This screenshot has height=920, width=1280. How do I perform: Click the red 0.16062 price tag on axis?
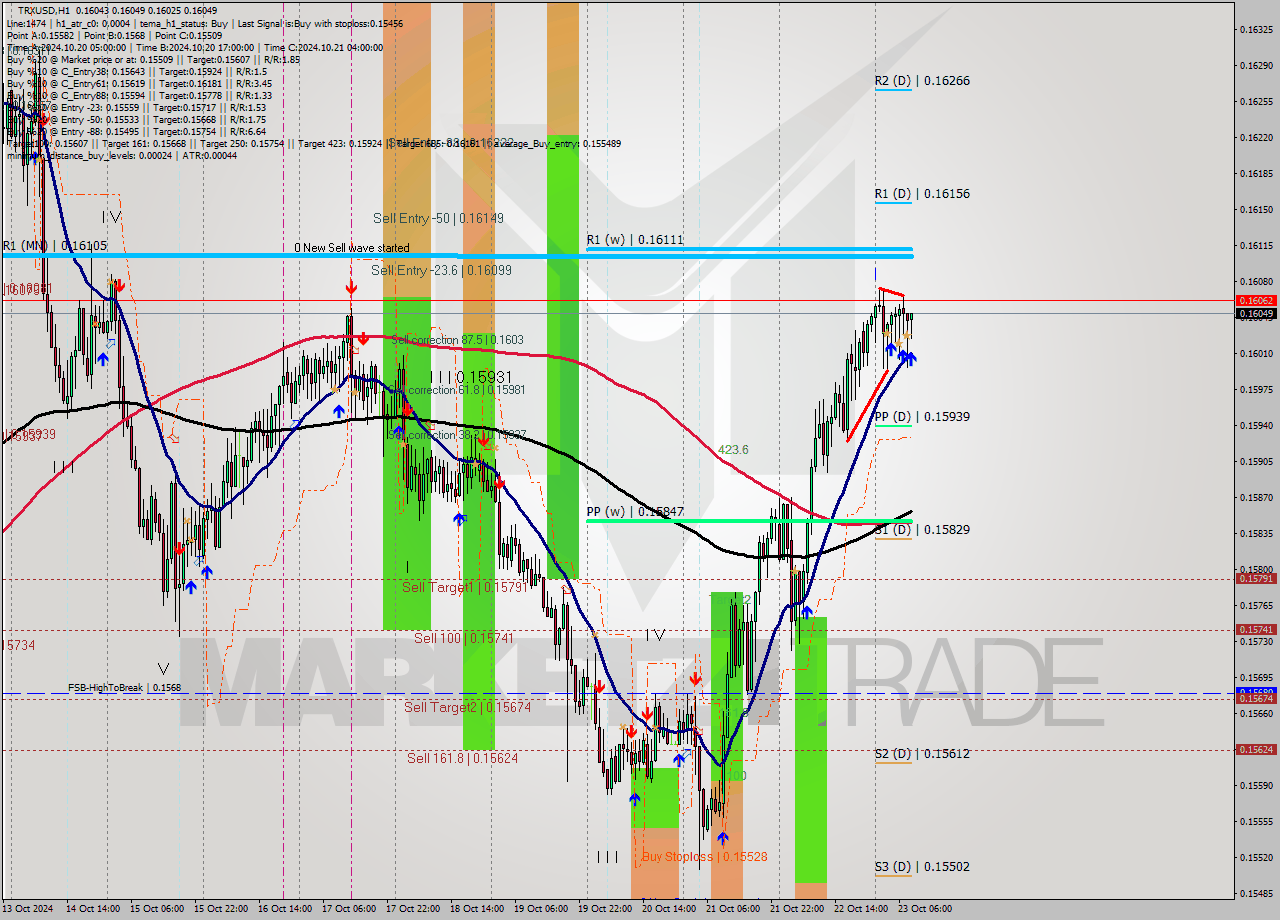(x=1256, y=300)
